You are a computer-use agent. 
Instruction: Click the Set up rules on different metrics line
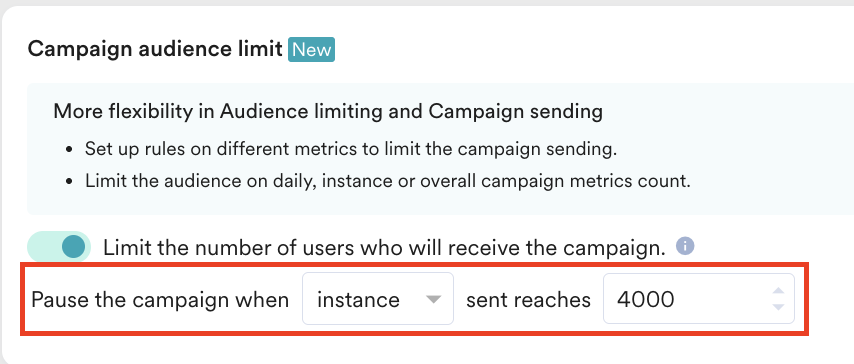351,149
